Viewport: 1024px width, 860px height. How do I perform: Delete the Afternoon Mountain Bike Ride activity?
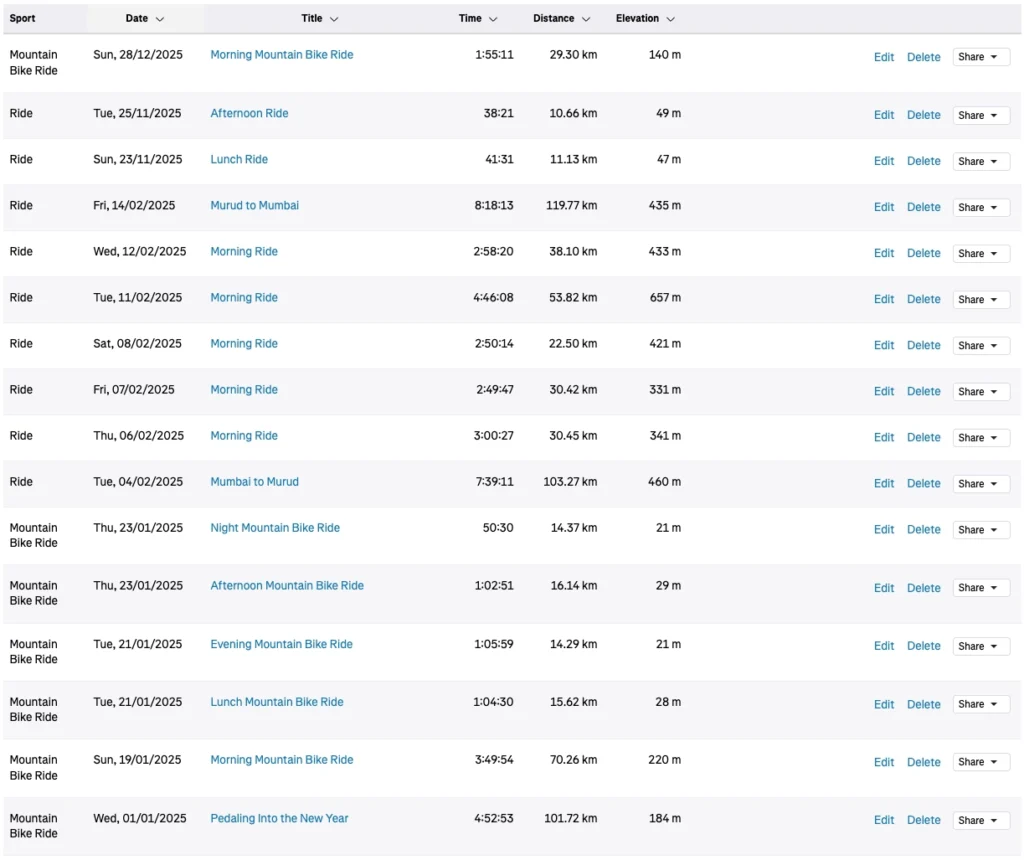click(923, 588)
